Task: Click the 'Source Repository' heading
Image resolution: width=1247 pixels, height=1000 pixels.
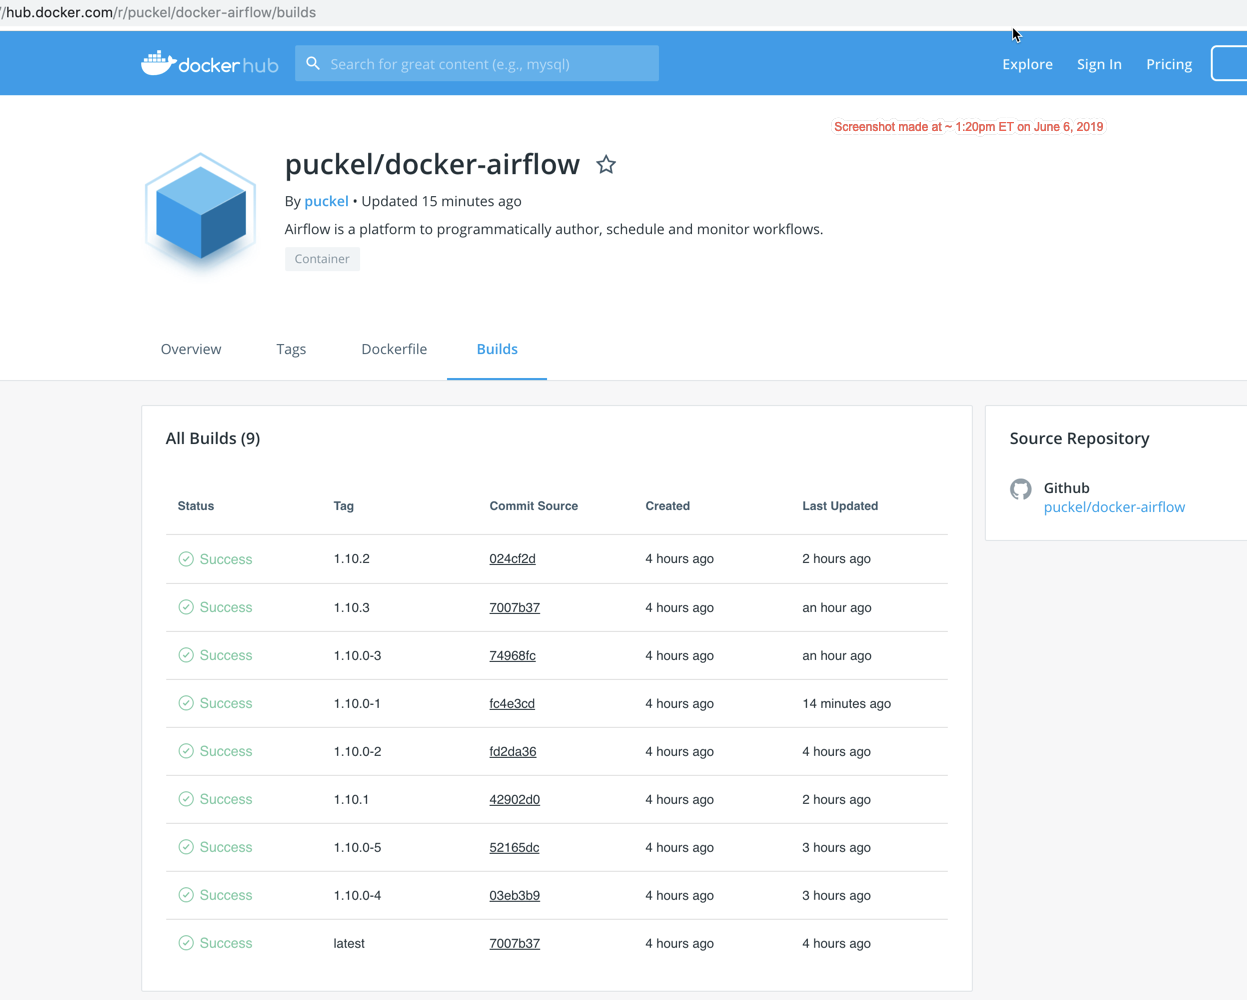Action: [x=1079, y=438]
